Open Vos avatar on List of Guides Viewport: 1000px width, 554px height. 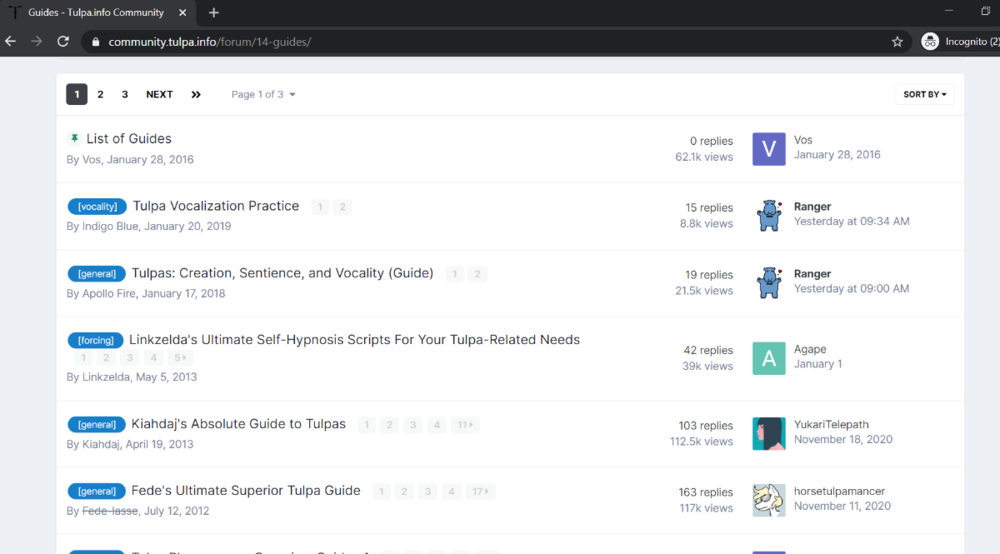click(x=768, y=149)
